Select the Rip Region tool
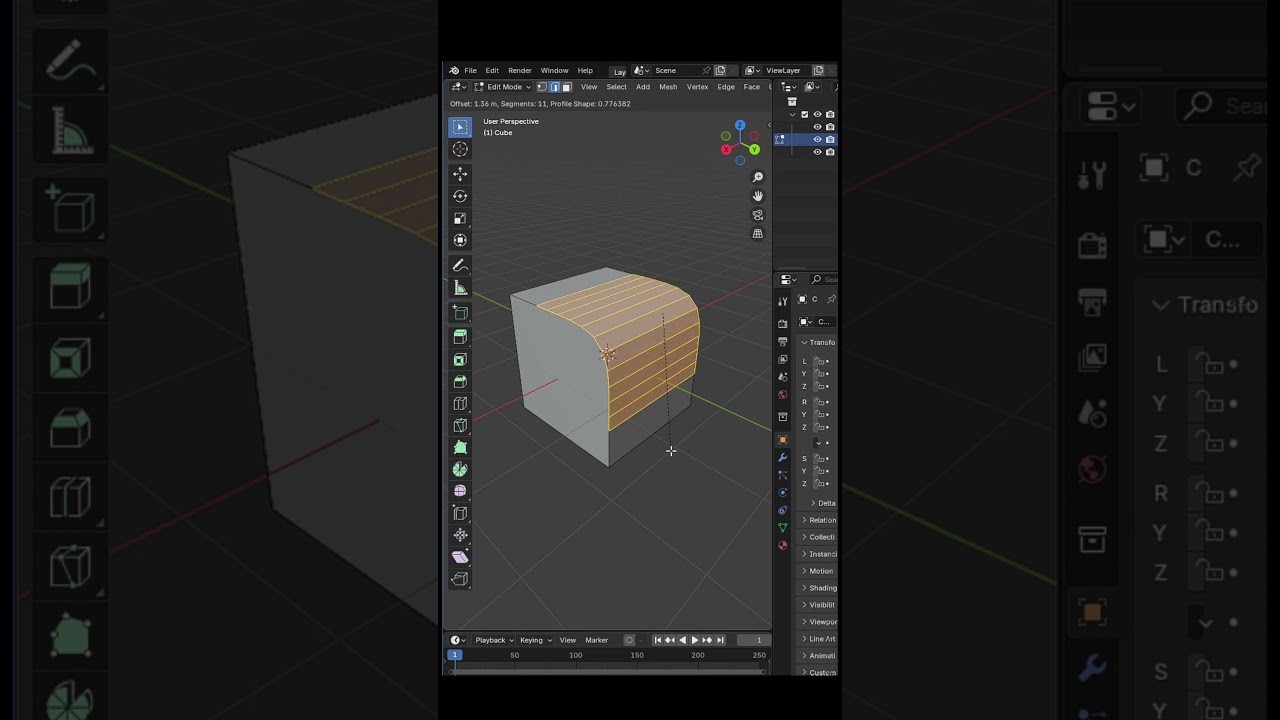Screen dimensions: 1280x720 460,579
